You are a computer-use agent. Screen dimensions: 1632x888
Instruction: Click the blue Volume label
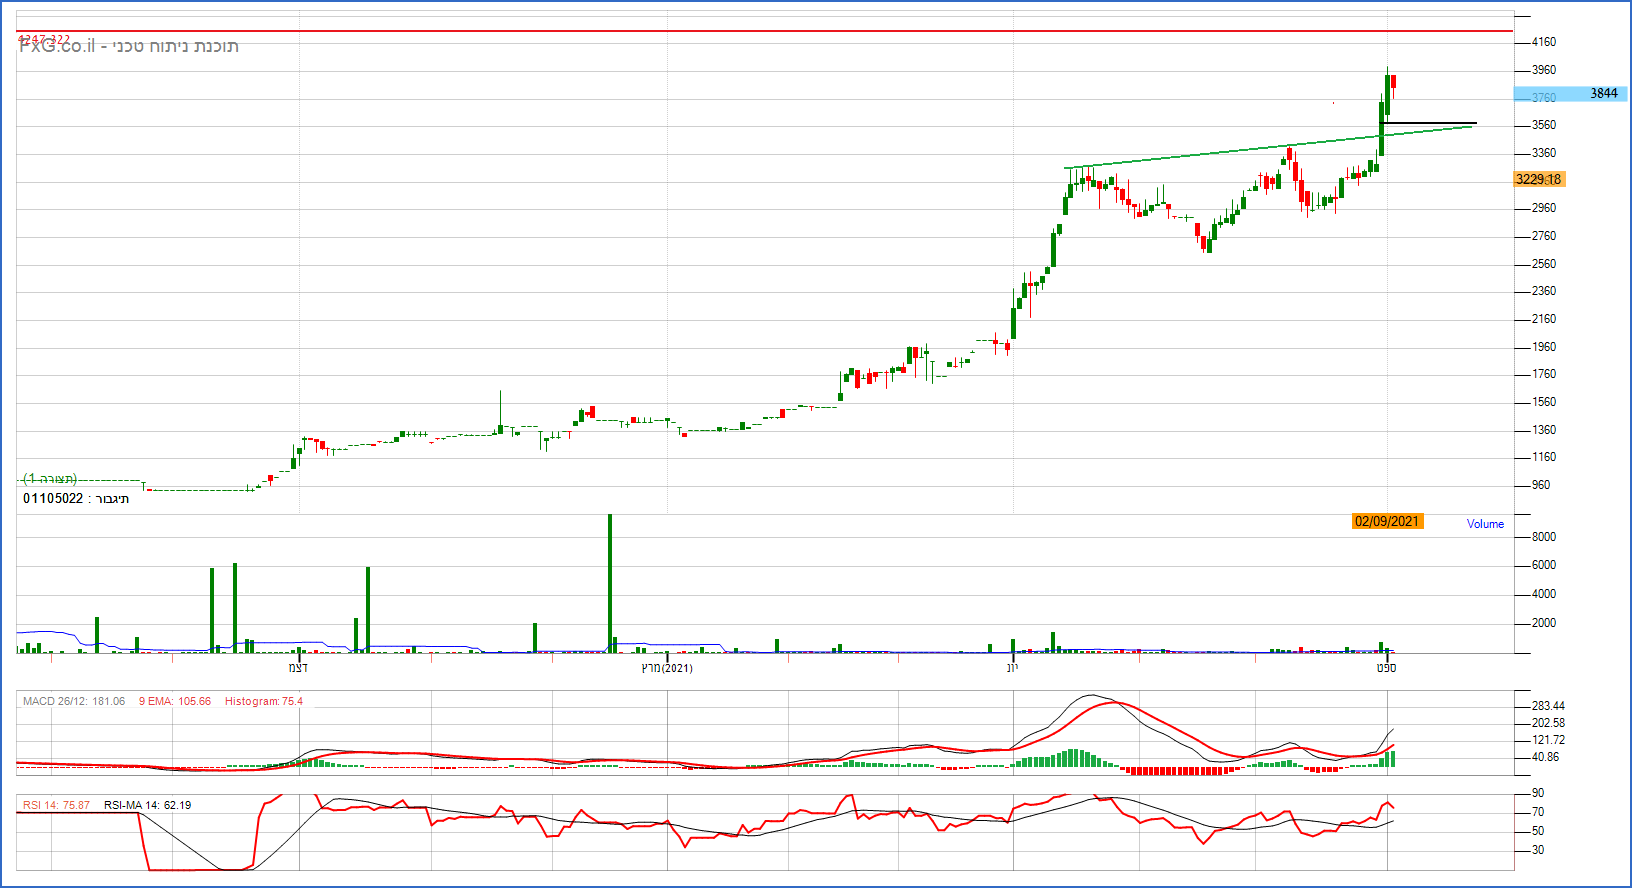[1485, 524]
